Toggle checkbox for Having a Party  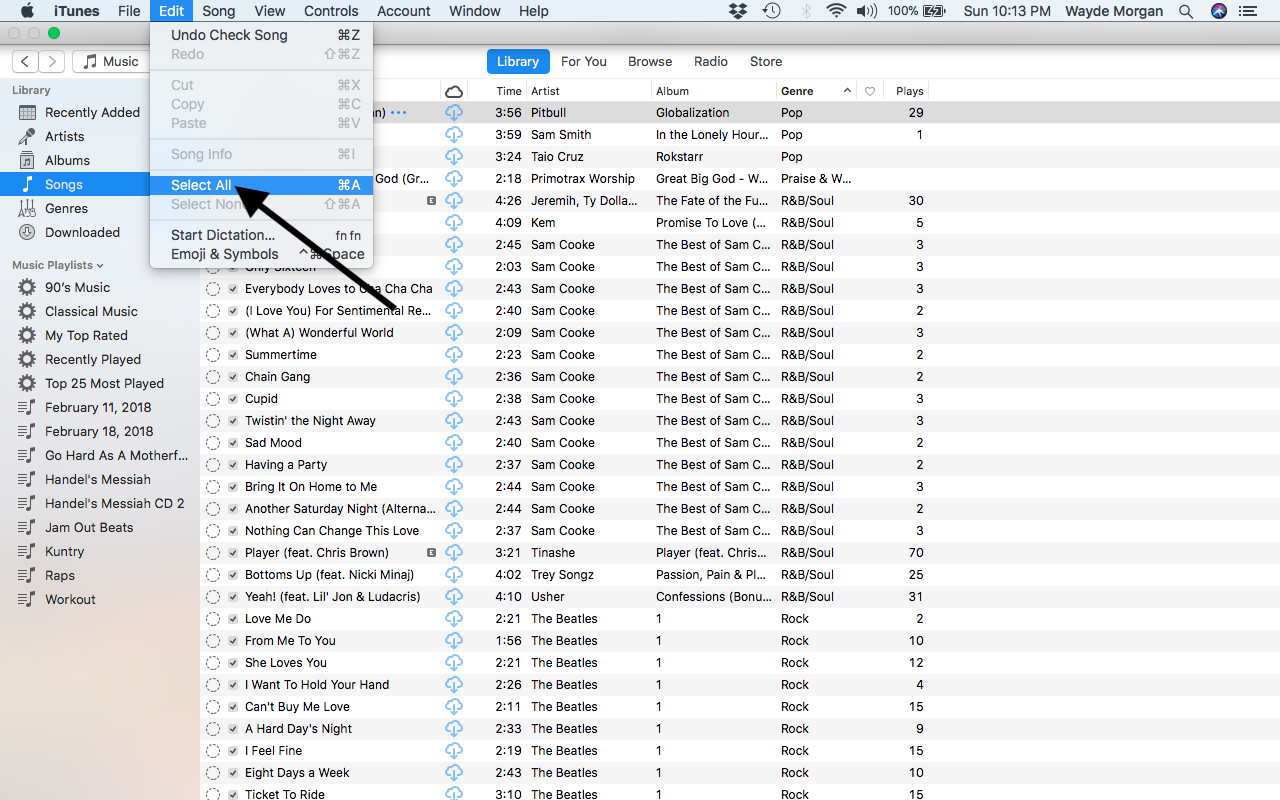(233, 465)
